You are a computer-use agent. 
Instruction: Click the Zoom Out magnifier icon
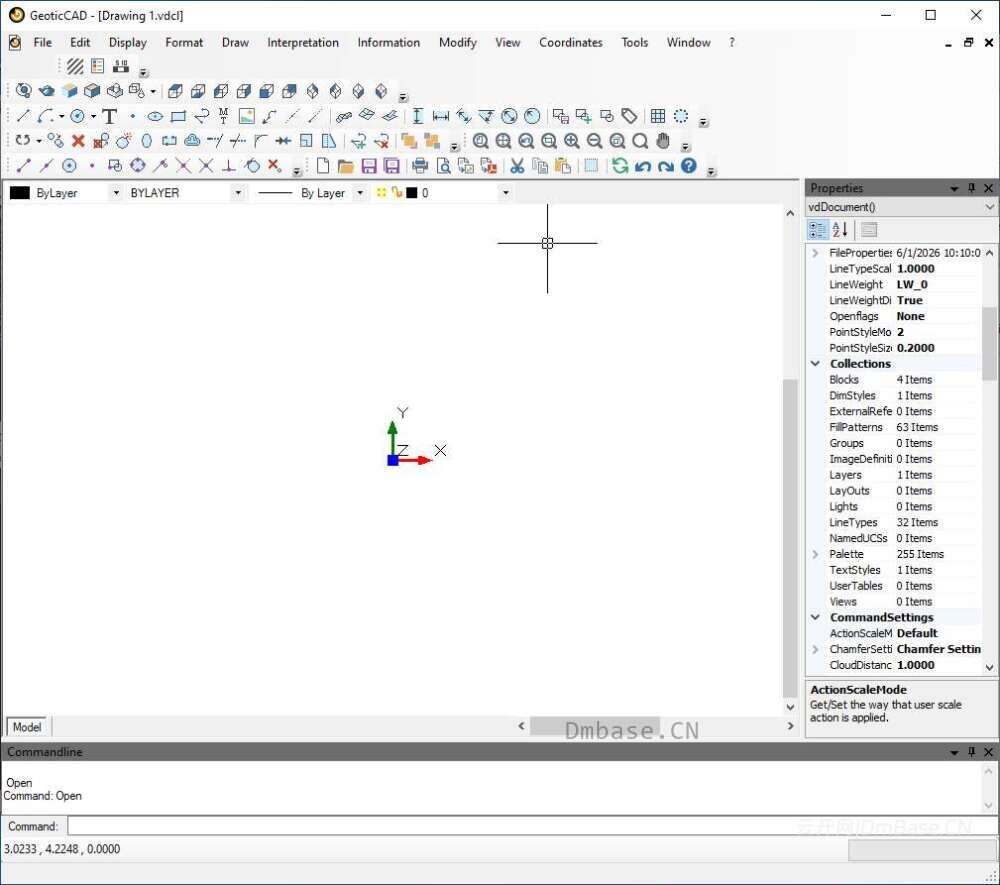tap(594, 141)
